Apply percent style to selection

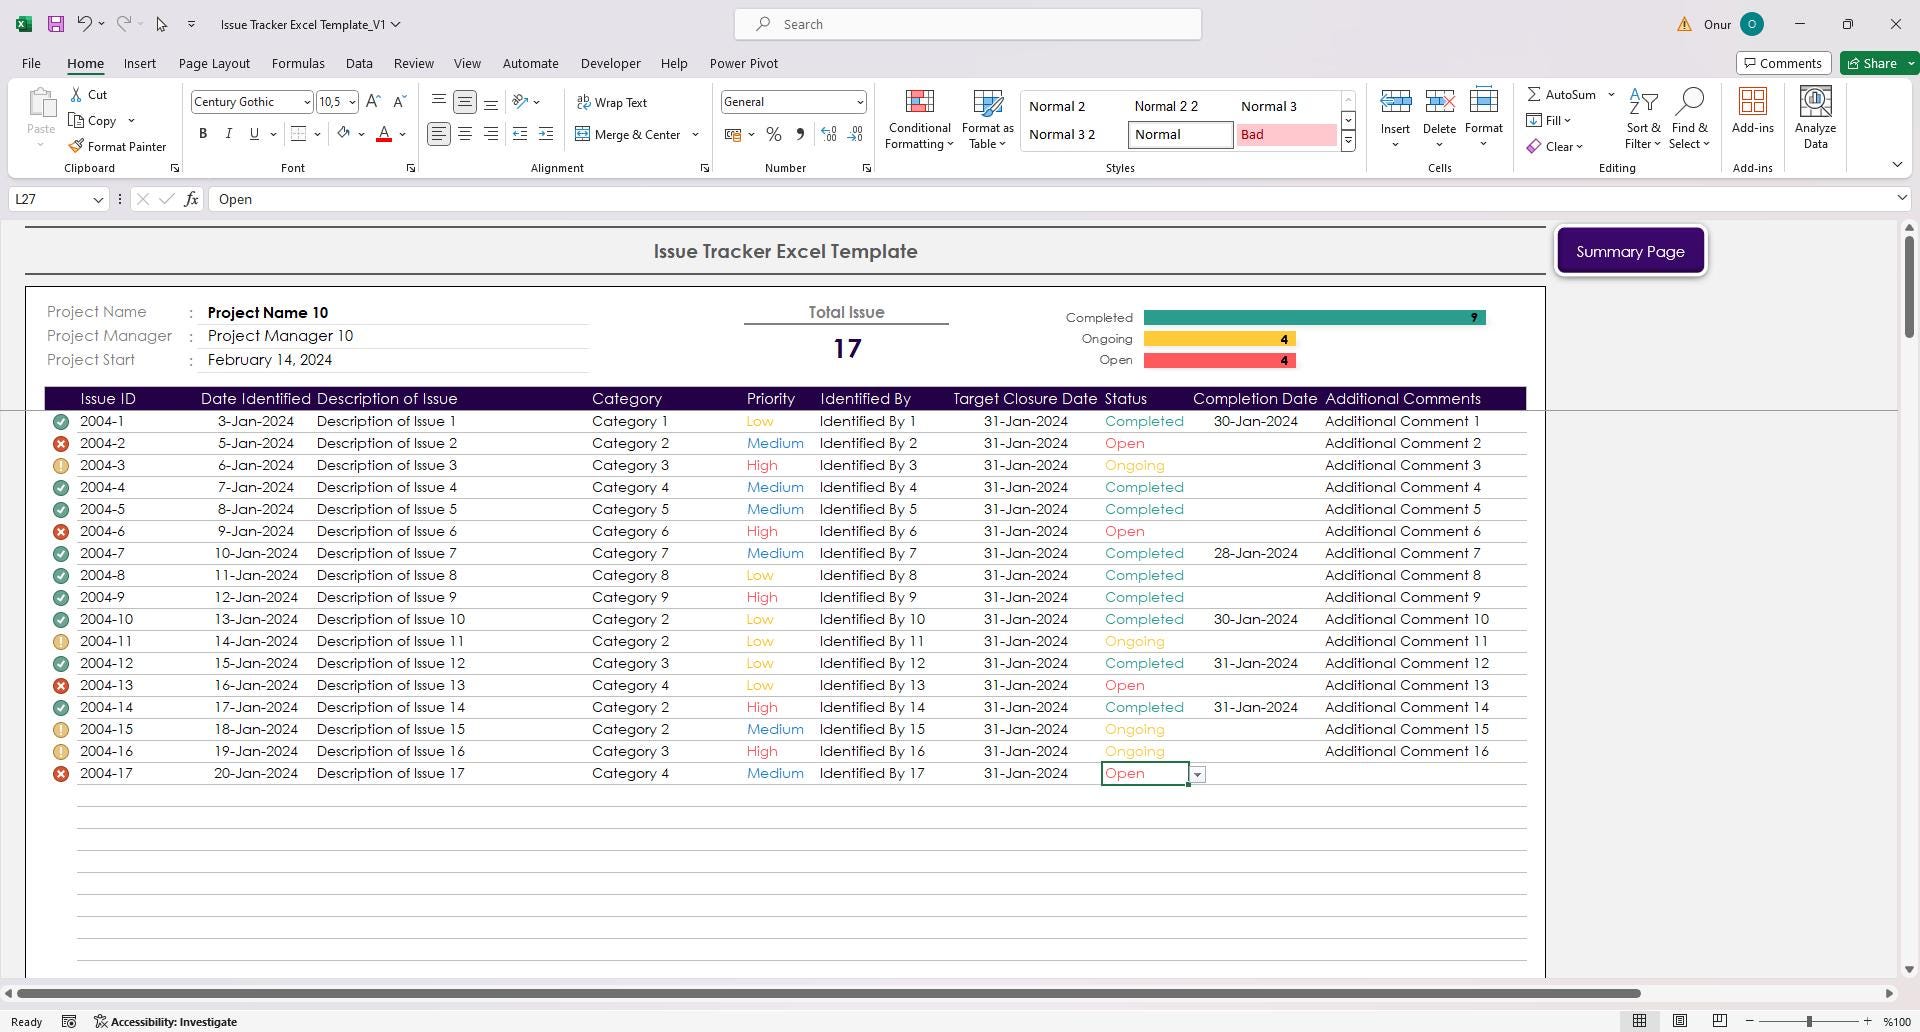pos(773,134)
